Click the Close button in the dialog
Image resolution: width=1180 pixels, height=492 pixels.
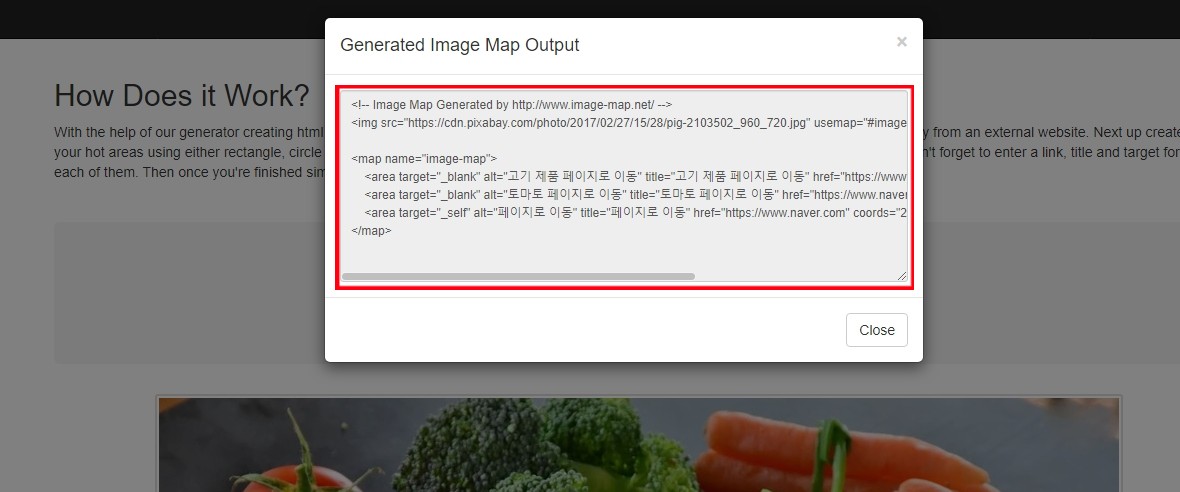(x=877, y=330)
